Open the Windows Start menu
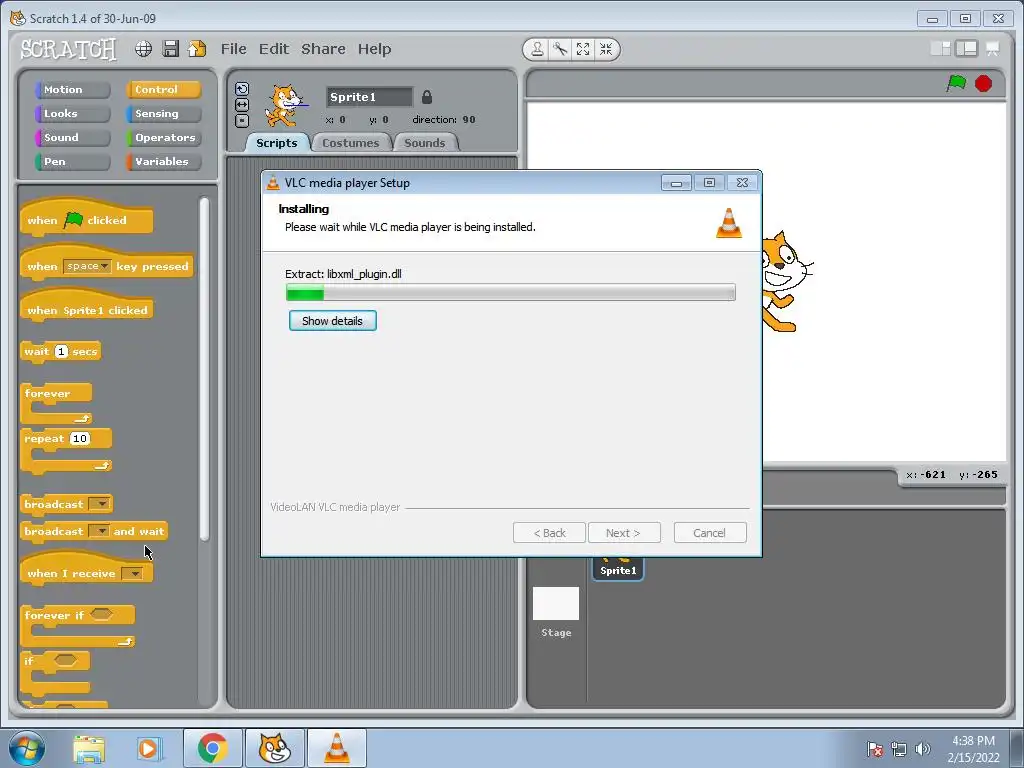The height and width of the screenshot is (768, 1024). pos(27,748)
